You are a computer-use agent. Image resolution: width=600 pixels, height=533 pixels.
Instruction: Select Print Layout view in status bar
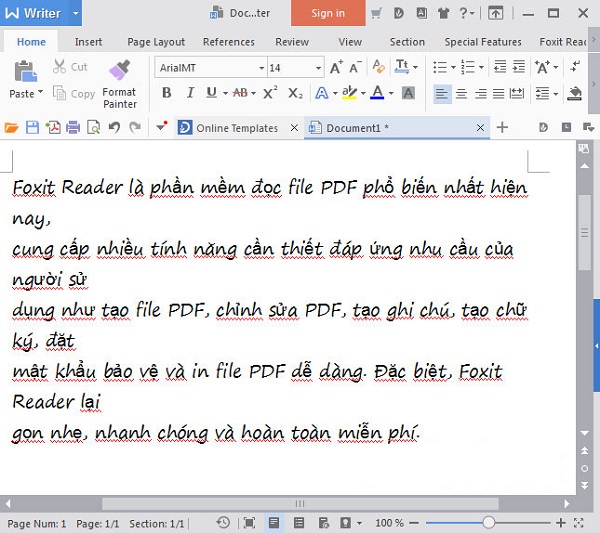(274, 523)
